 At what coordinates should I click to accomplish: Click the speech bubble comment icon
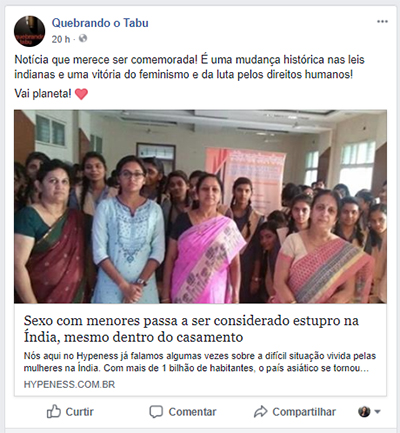(156, 412)
